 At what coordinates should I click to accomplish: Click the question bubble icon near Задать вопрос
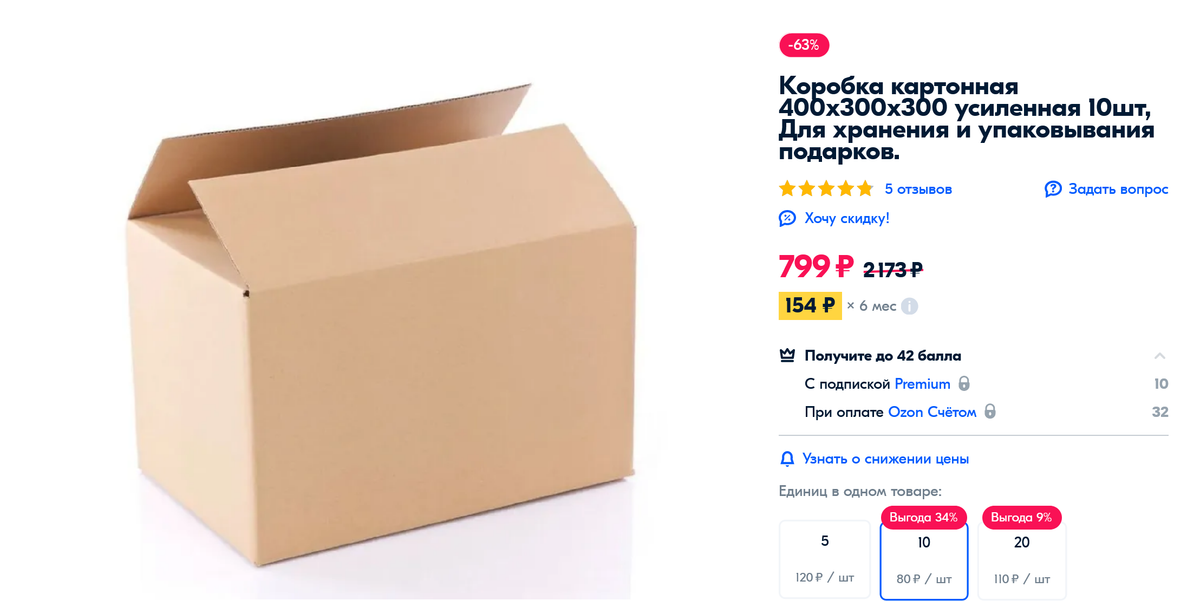(1053, 189)
